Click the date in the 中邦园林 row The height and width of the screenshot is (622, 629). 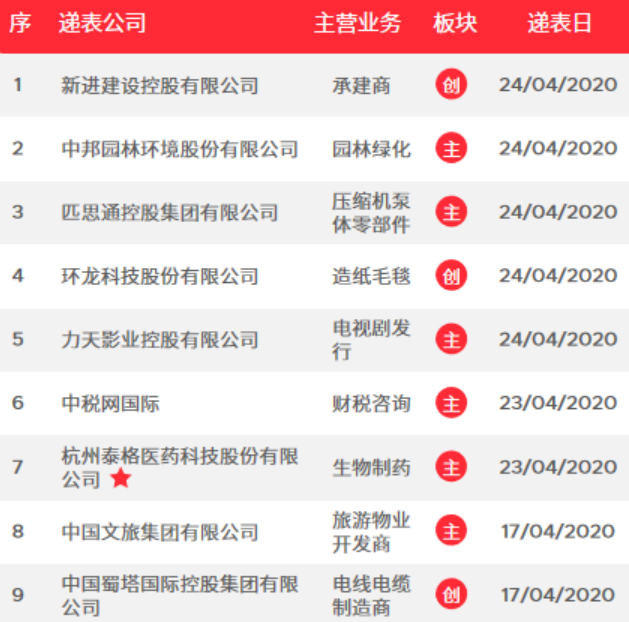(558, 148)
